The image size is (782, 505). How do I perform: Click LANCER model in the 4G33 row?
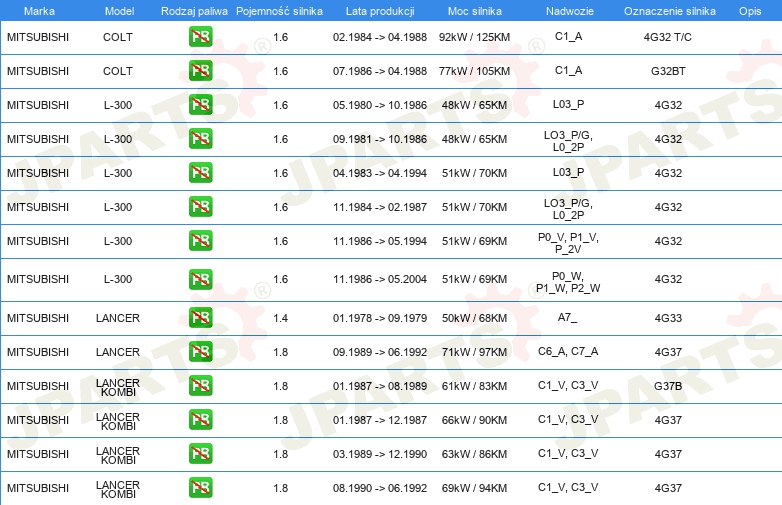click(118, 318)
